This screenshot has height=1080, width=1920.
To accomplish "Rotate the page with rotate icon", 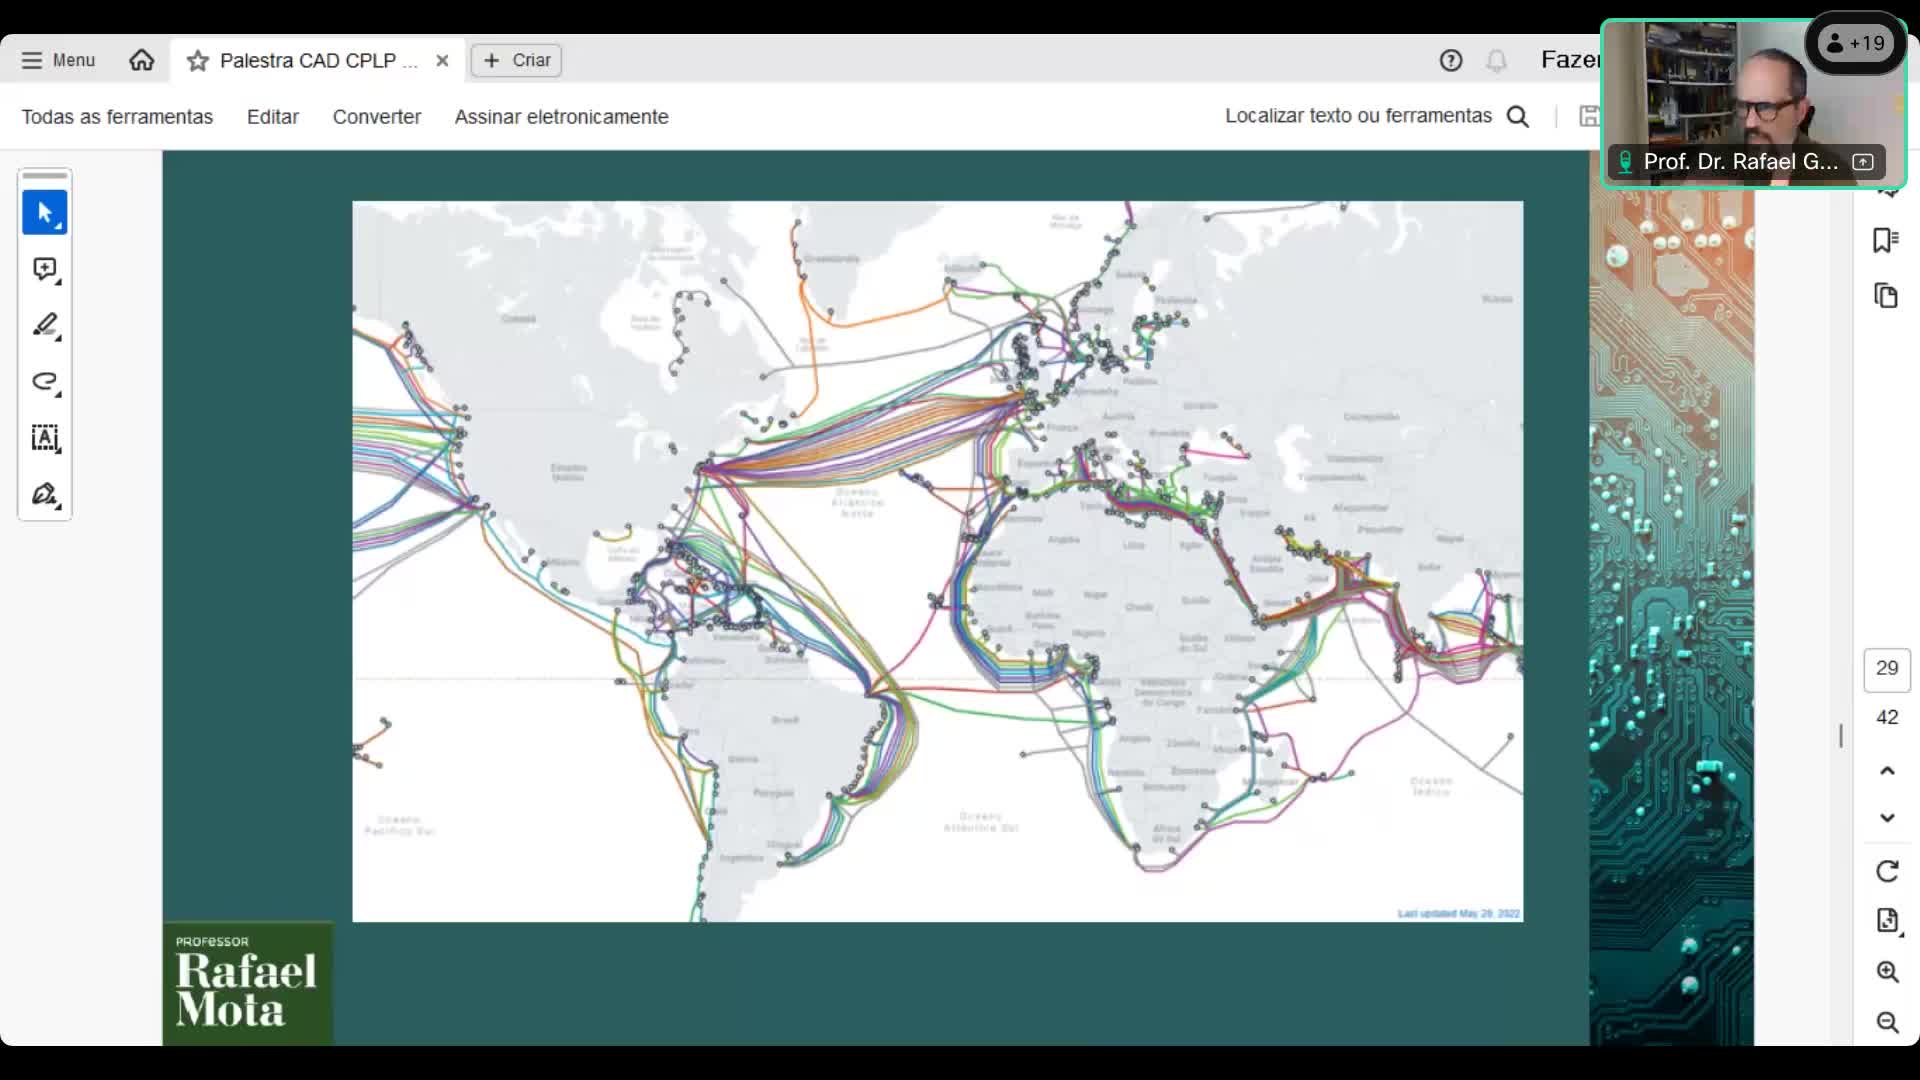I will (1887, 871).
